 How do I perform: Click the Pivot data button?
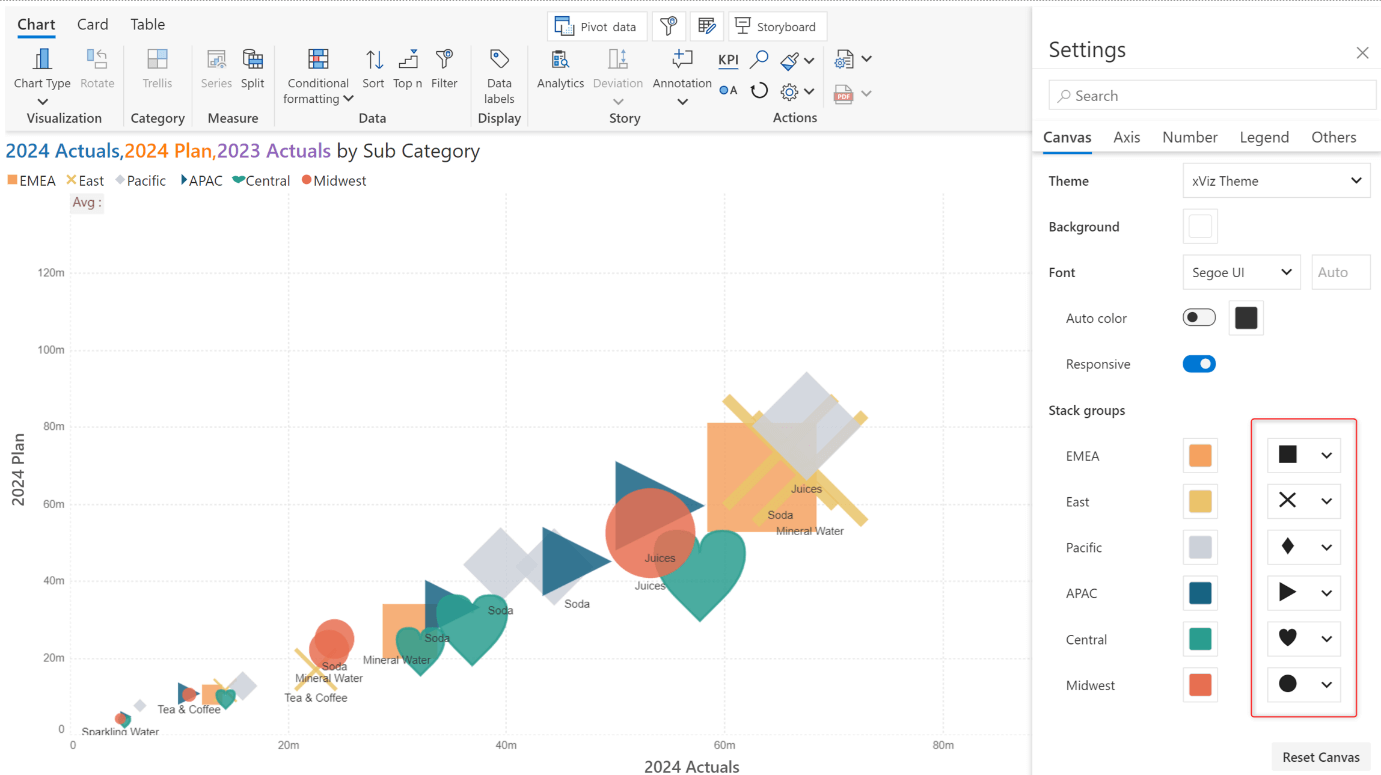tap(597, 26)
